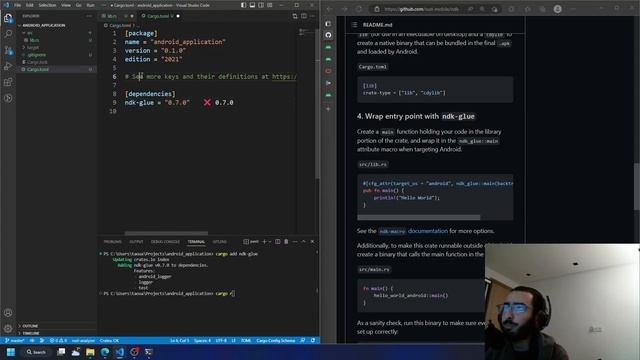This screenshot has width=640, height=360.
Task: Close the terminal panel
Action: pos(312,242)
